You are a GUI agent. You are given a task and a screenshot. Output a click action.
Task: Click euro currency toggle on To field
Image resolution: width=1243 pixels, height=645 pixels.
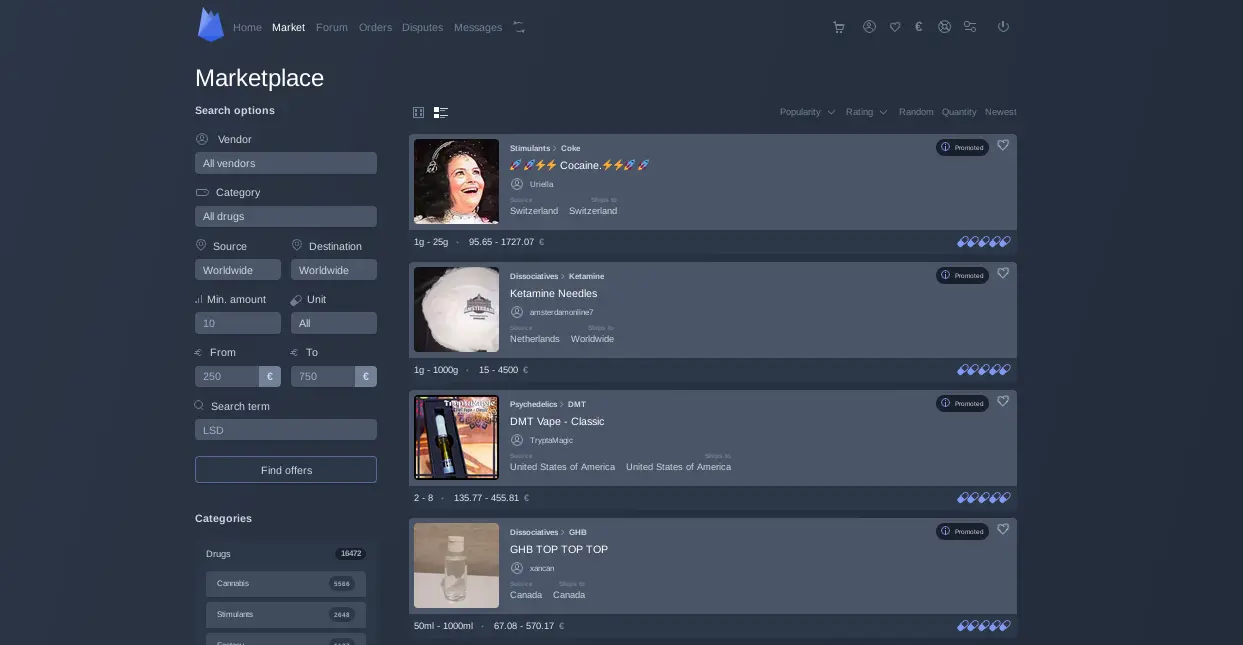[x=366, y=376]
